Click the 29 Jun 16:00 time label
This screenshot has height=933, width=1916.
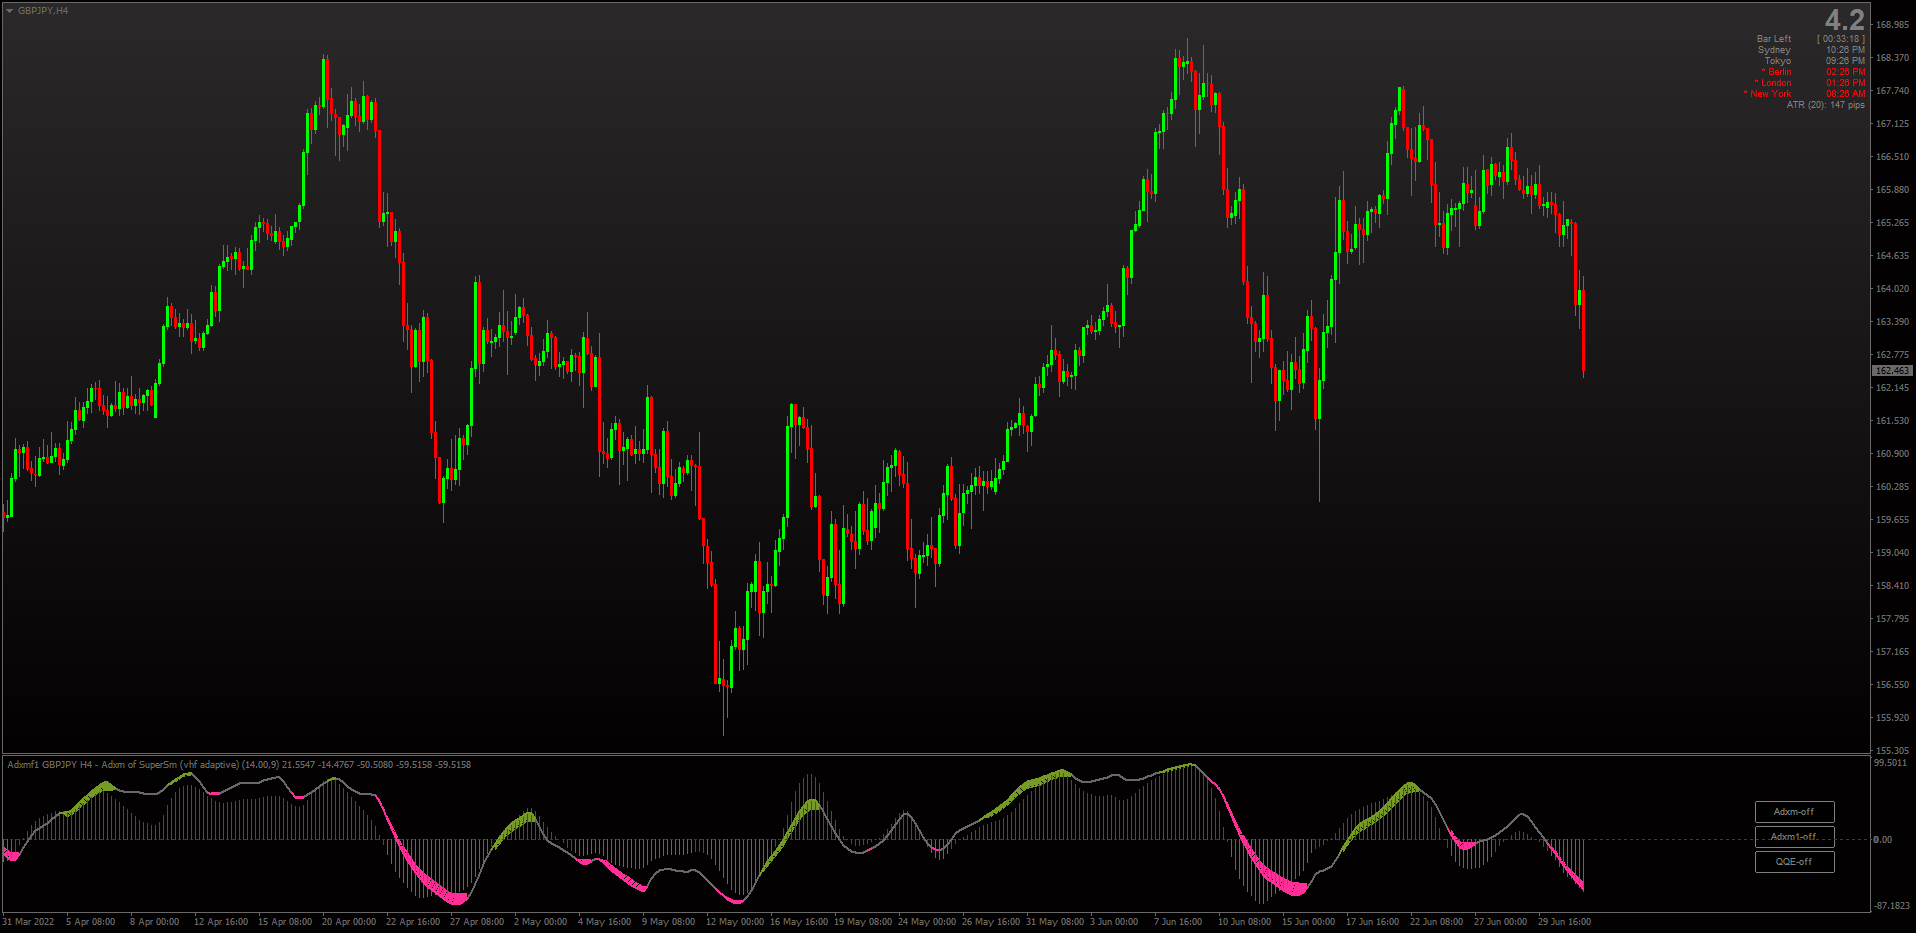point(1565,922)
